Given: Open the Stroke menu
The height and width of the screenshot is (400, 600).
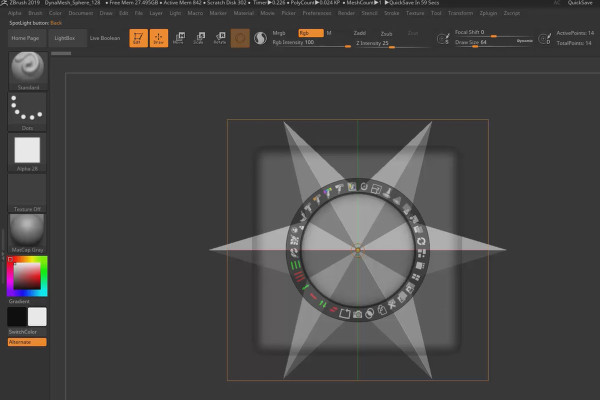Looking at the screenshot, I should [x=391, y=13].
